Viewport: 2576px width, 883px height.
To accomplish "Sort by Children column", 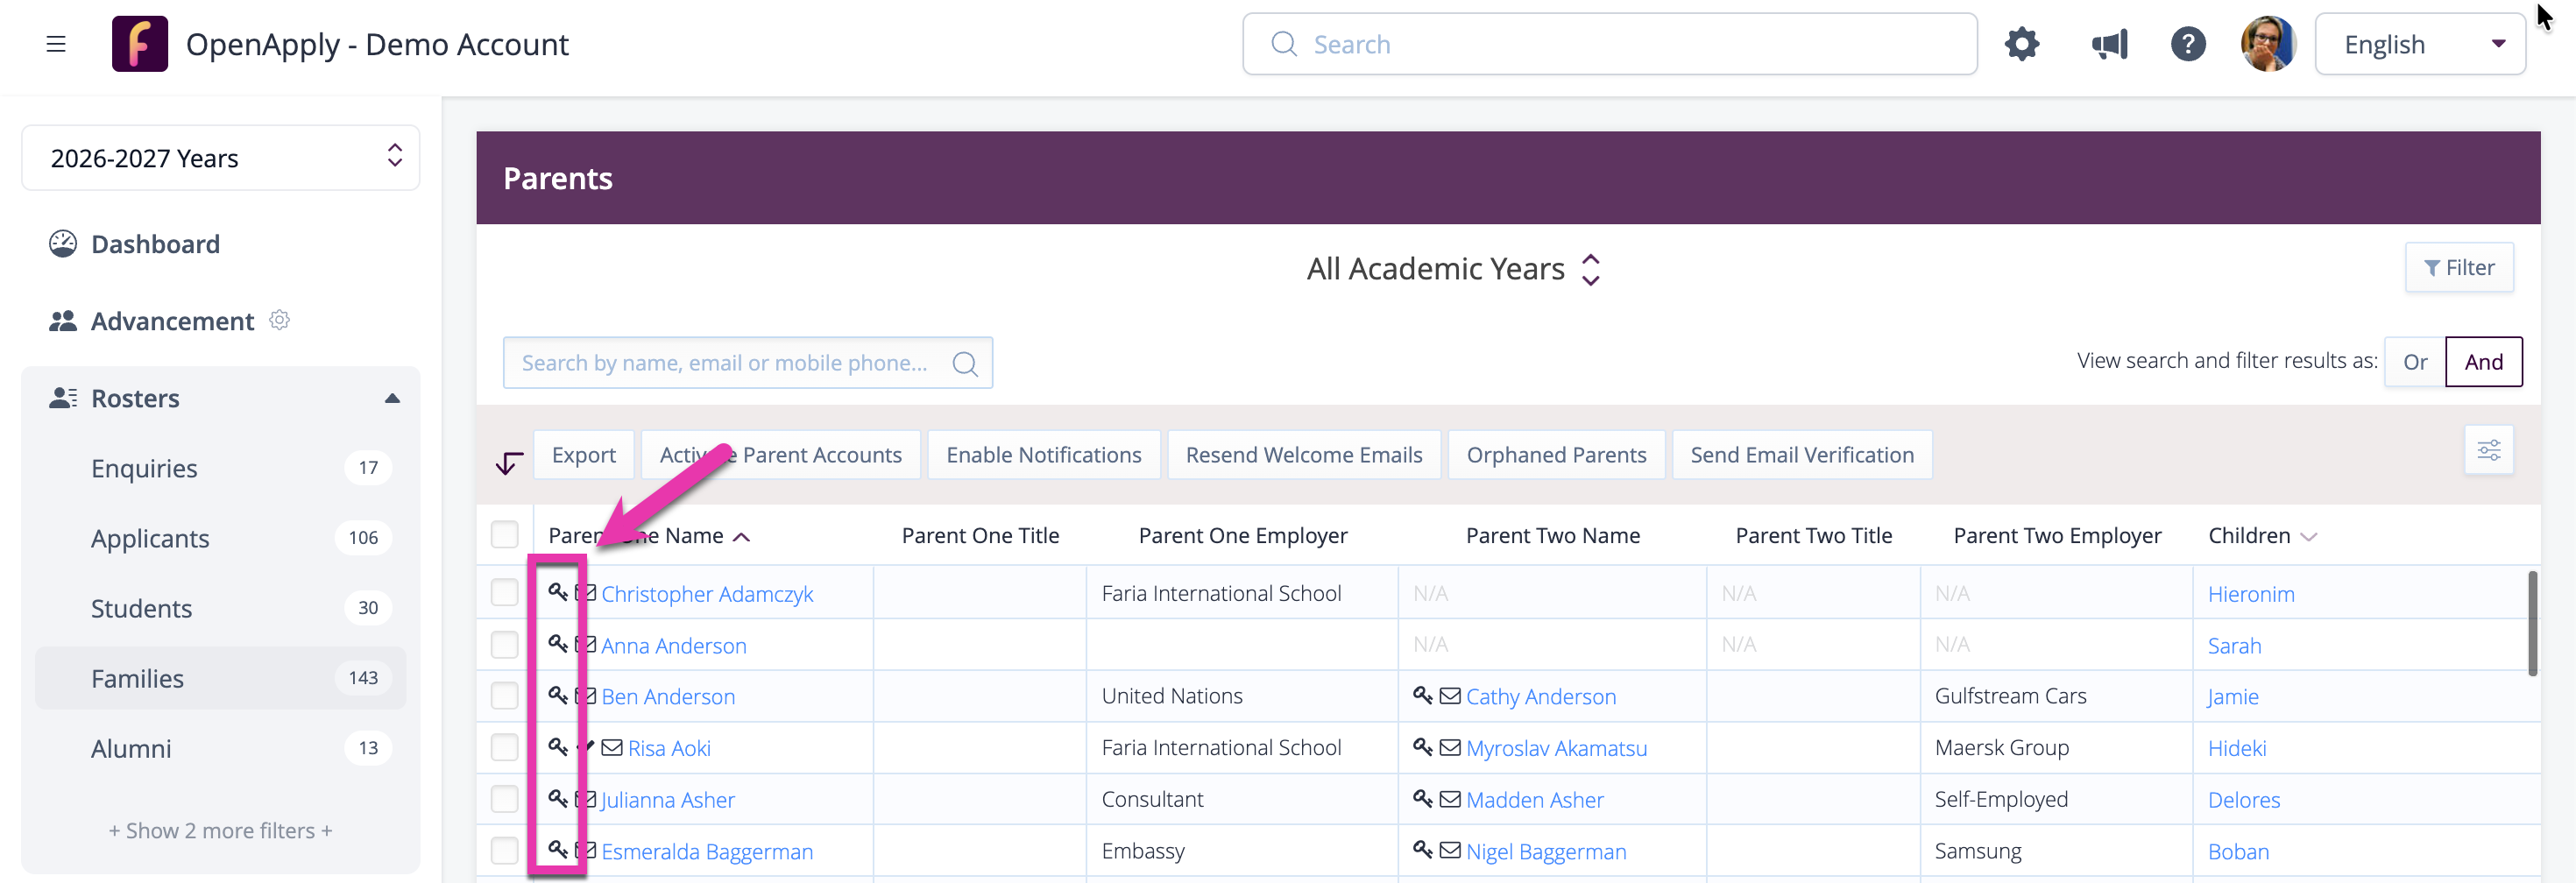I will [x=2262, y=536].
